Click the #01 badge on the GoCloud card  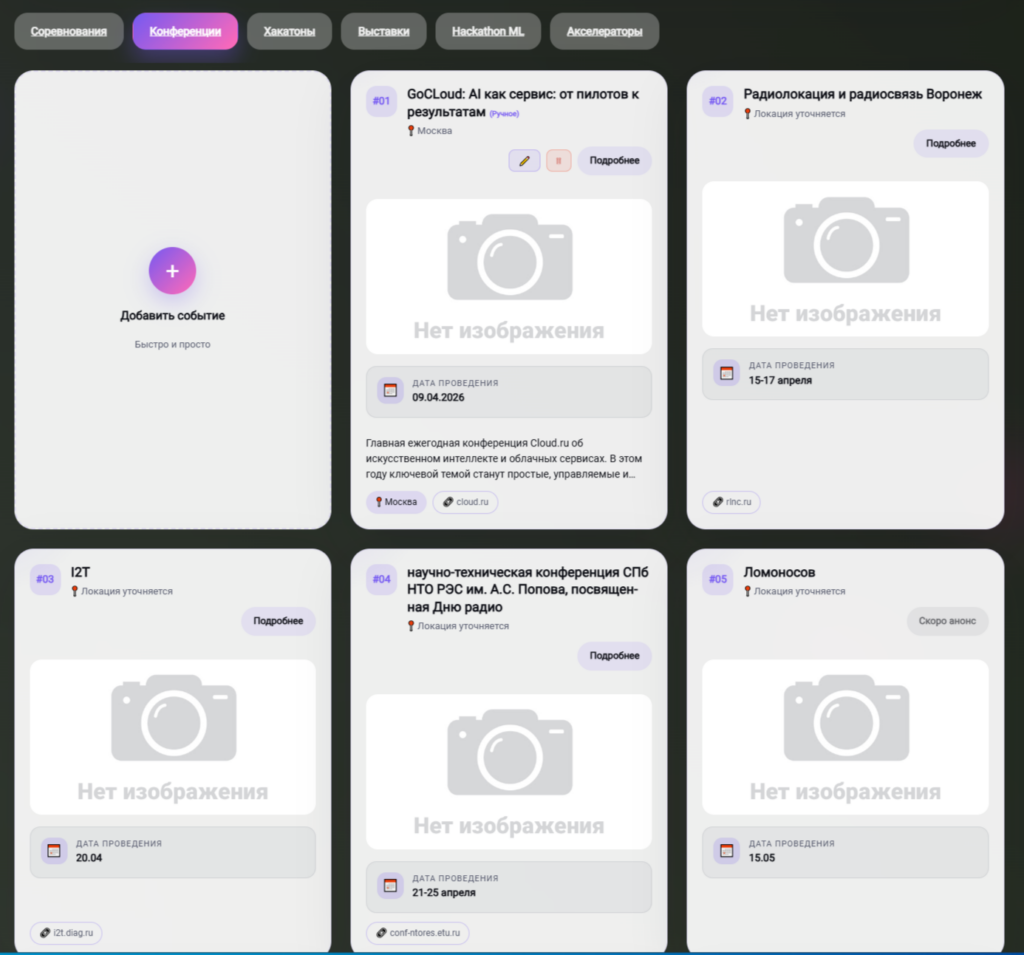(x=381, y=101)
